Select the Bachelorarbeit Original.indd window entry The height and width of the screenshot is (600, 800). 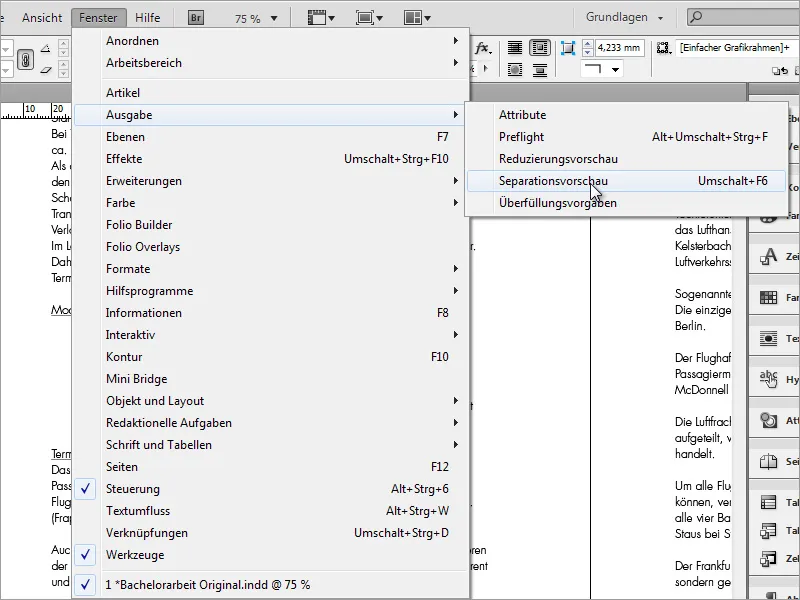(271, 585)
